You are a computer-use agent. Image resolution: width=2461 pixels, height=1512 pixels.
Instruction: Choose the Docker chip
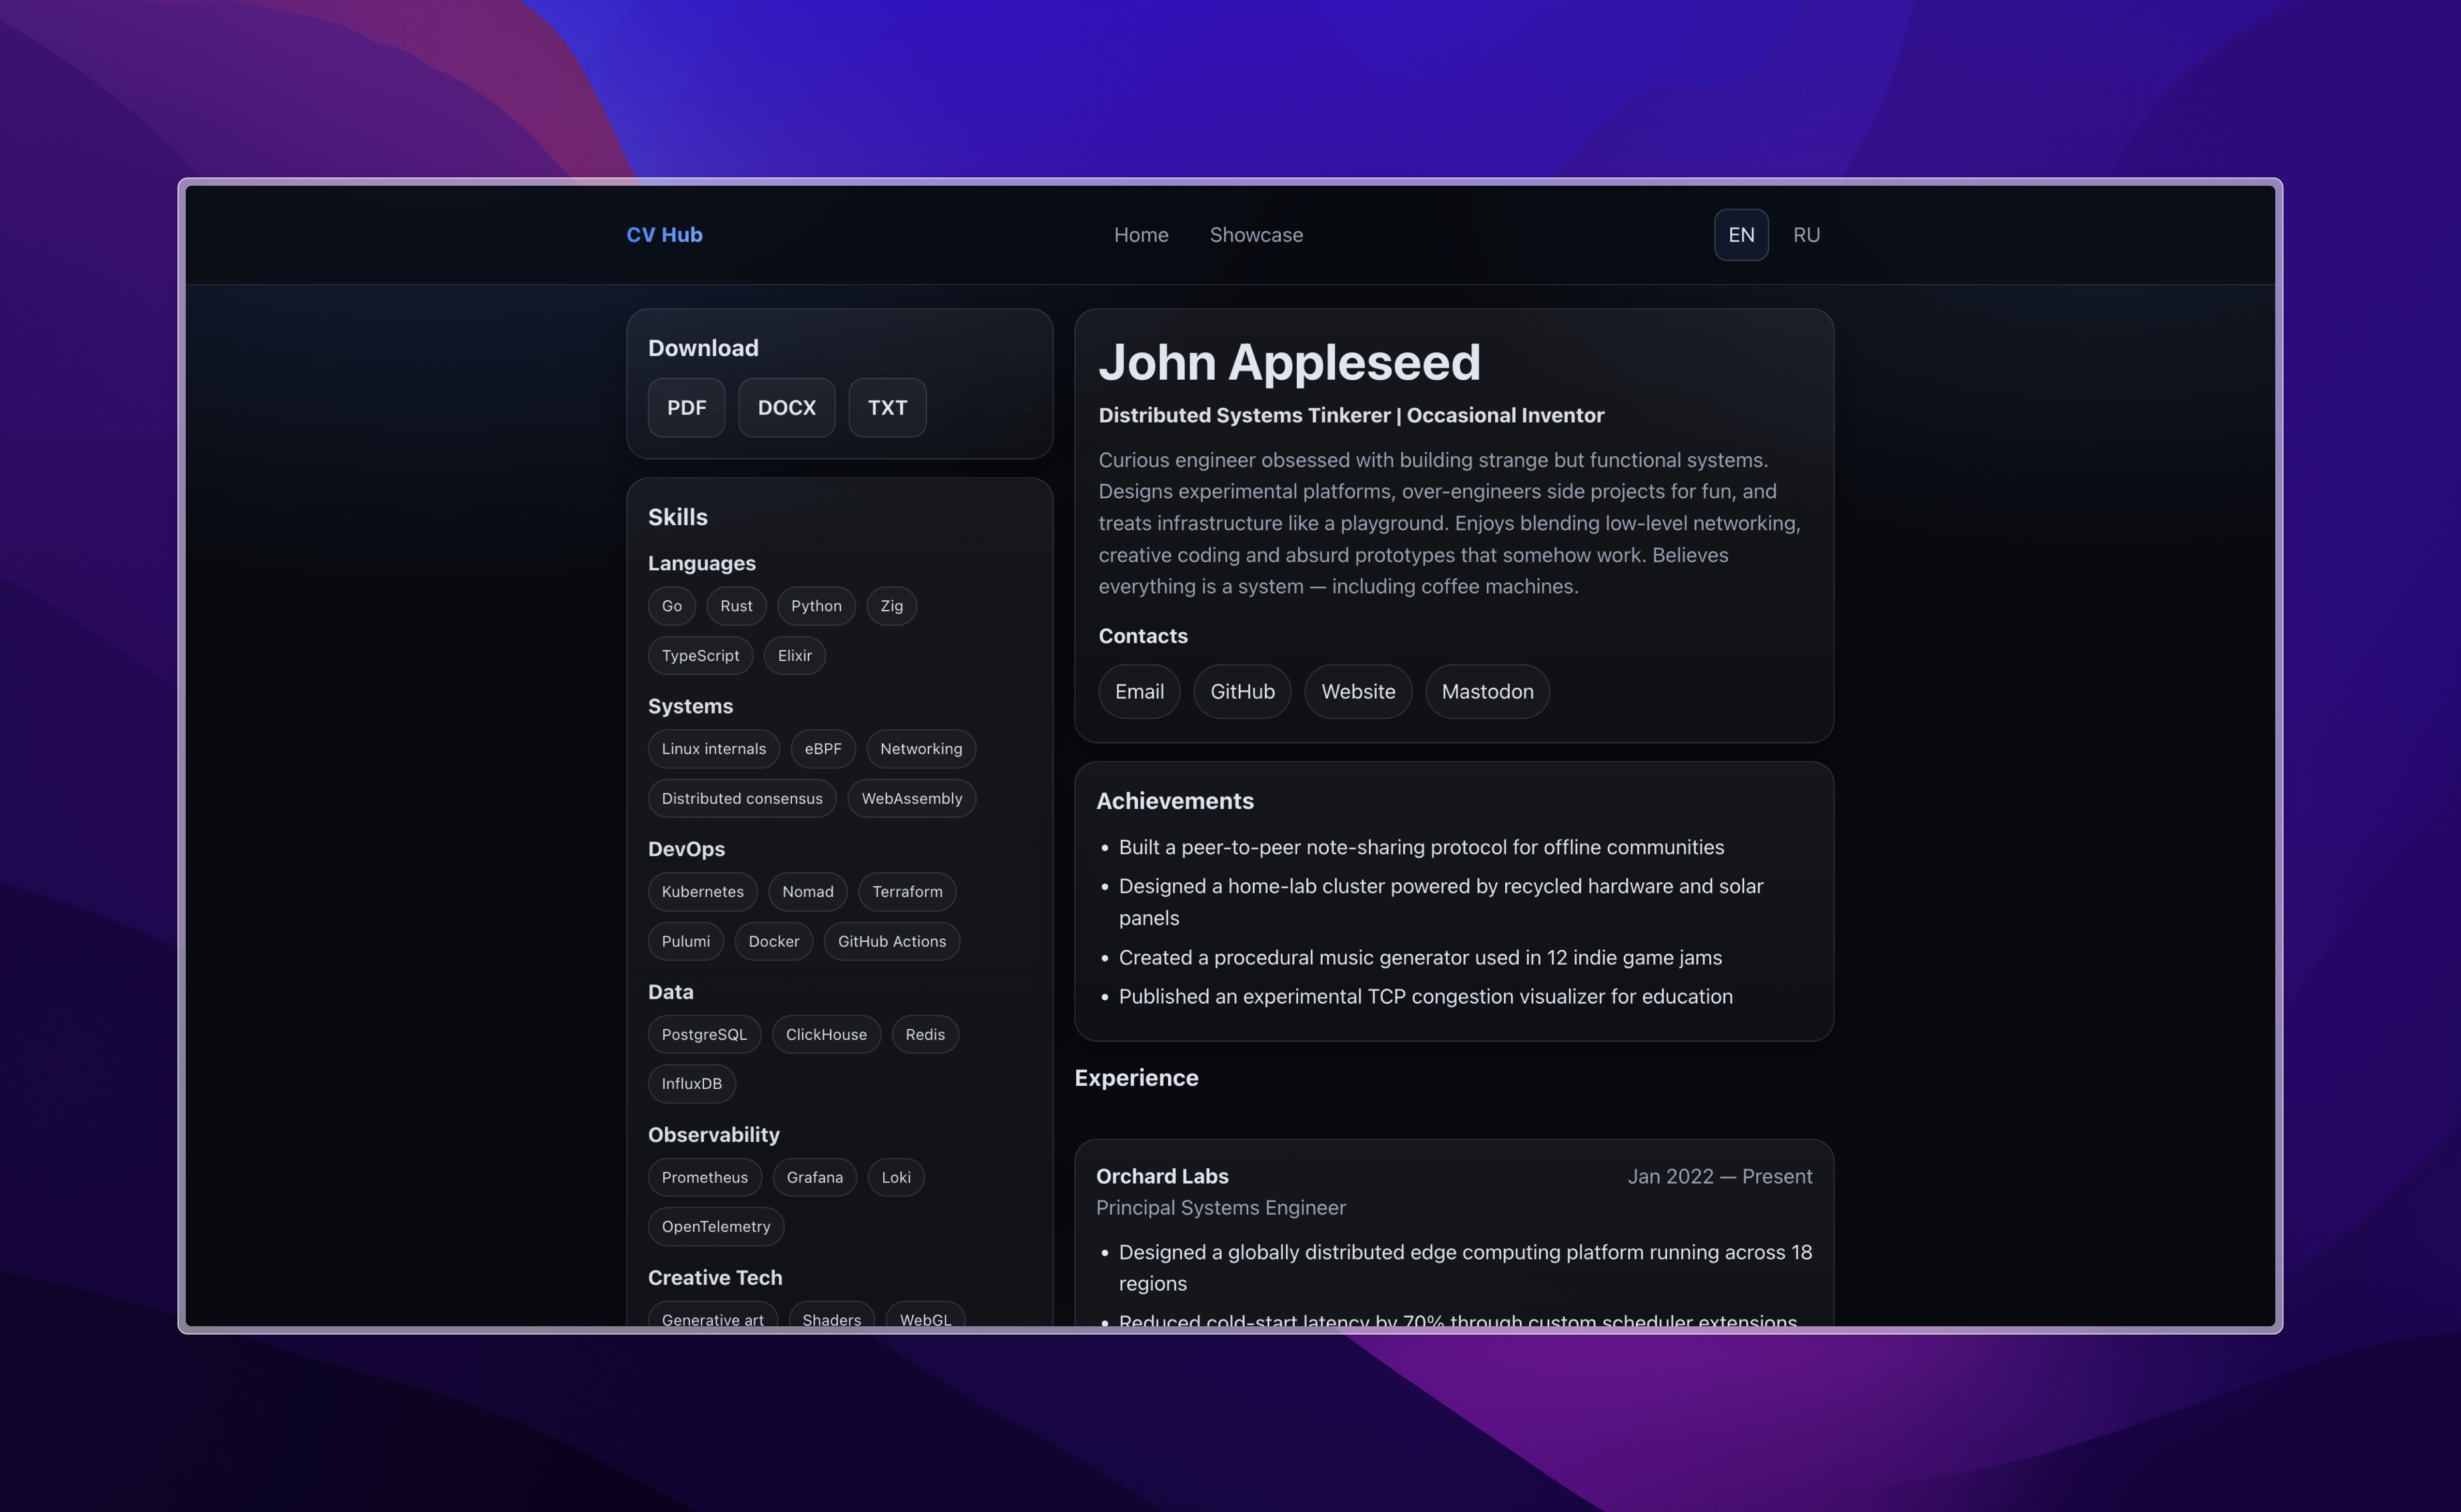(x=774, y=942)
